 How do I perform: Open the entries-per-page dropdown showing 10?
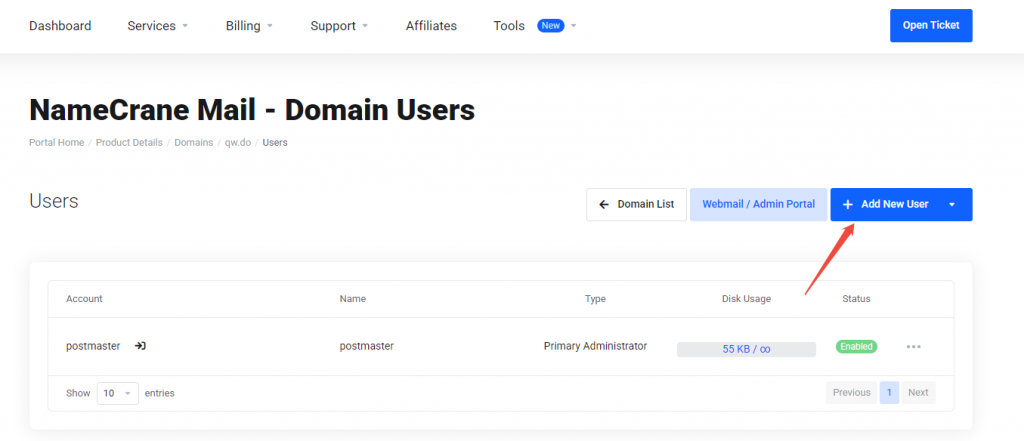tap(118, 393)
